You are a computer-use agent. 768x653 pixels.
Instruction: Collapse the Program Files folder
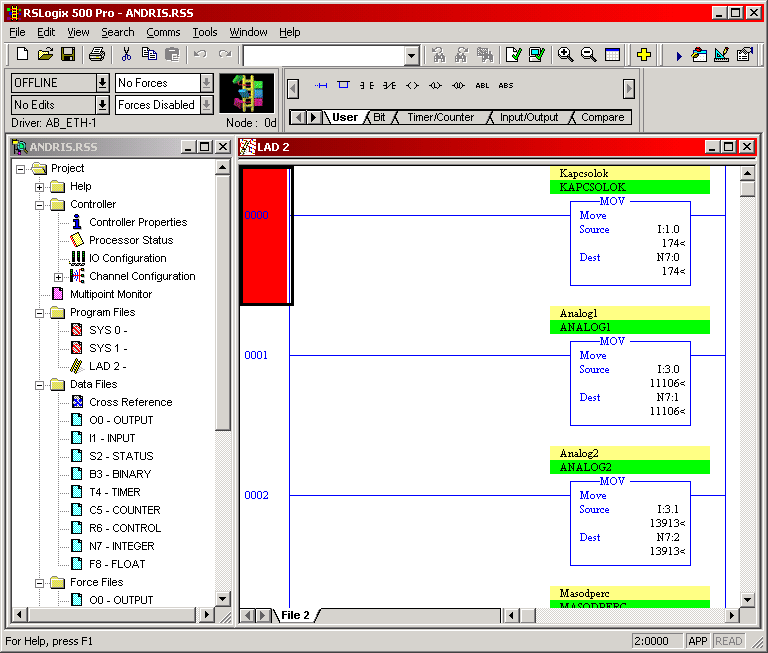(39, 314)
